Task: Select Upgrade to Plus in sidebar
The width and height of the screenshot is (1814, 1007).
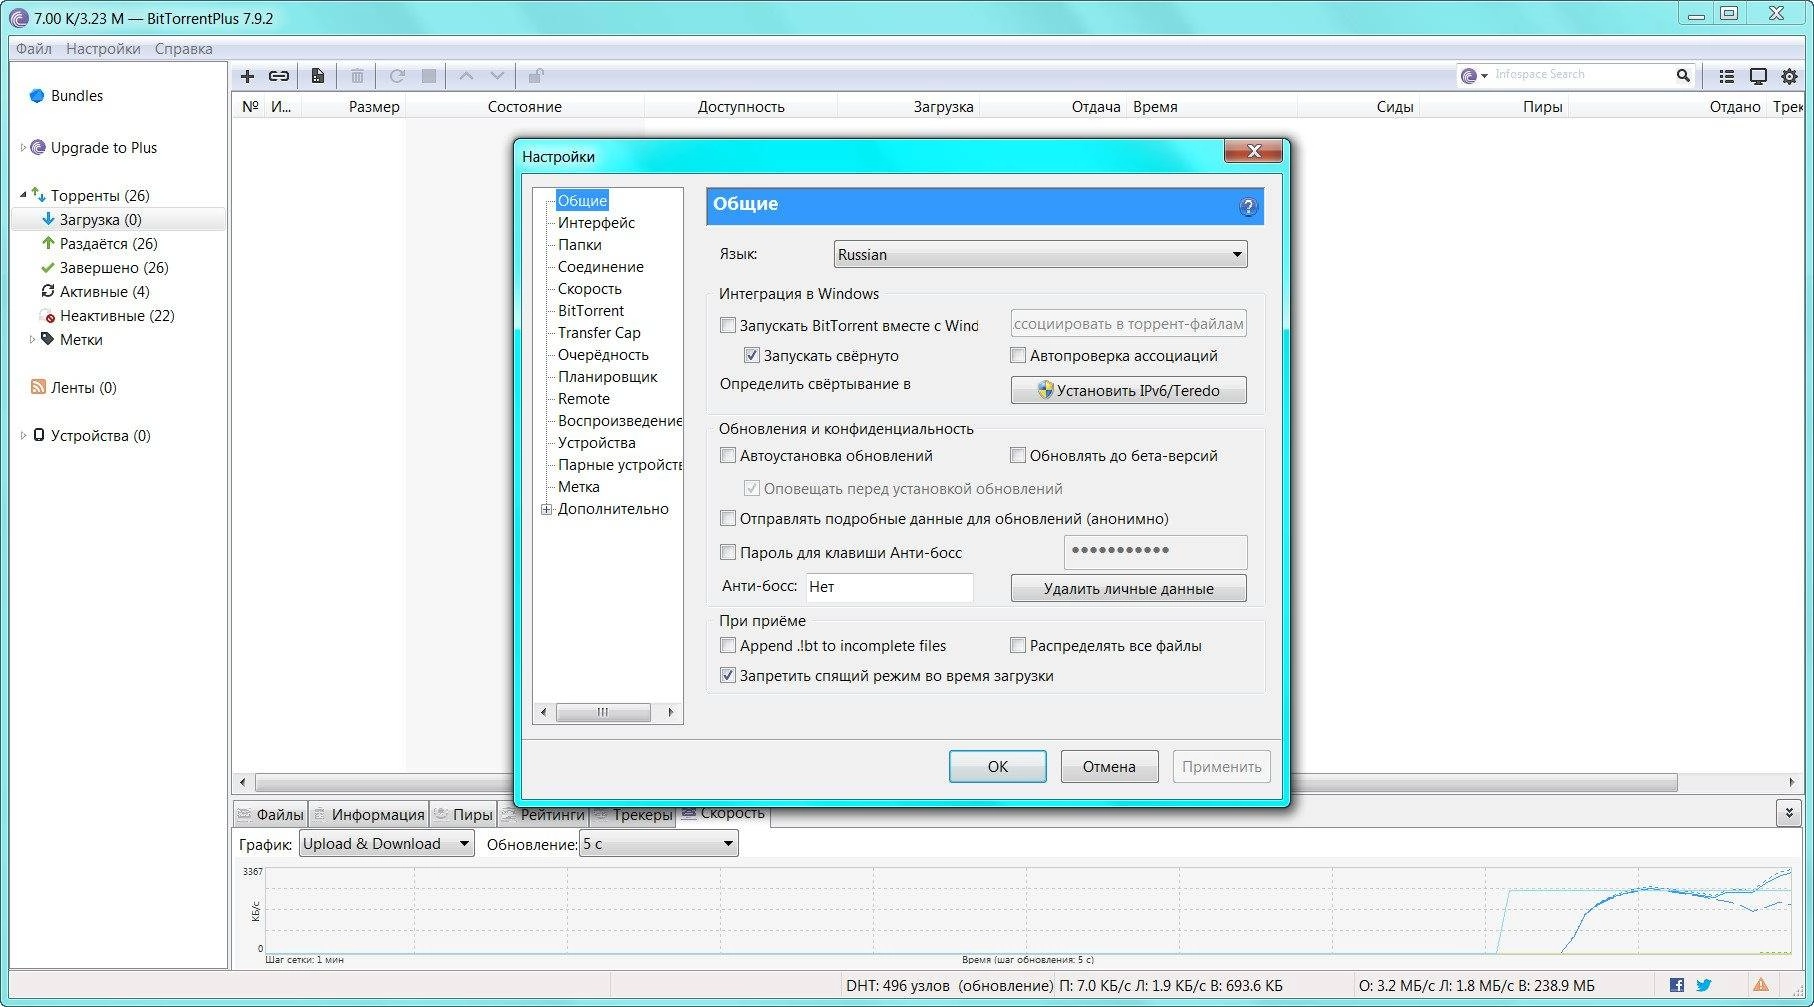Action: tap(104, 148)
